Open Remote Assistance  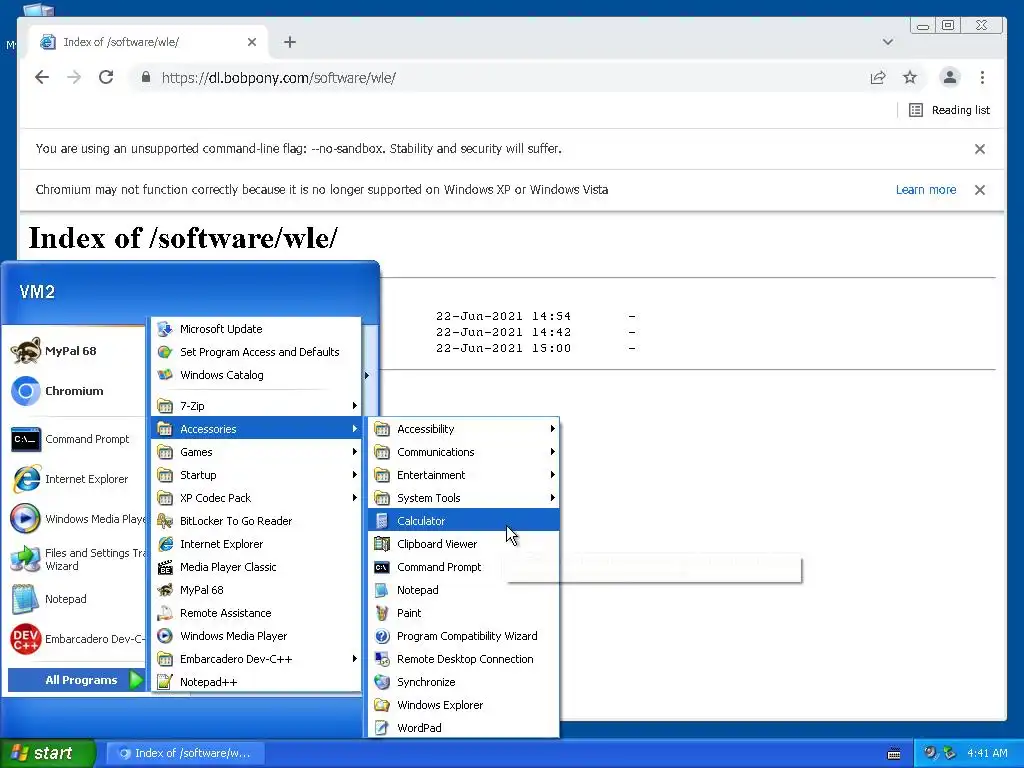click(256, 613)
